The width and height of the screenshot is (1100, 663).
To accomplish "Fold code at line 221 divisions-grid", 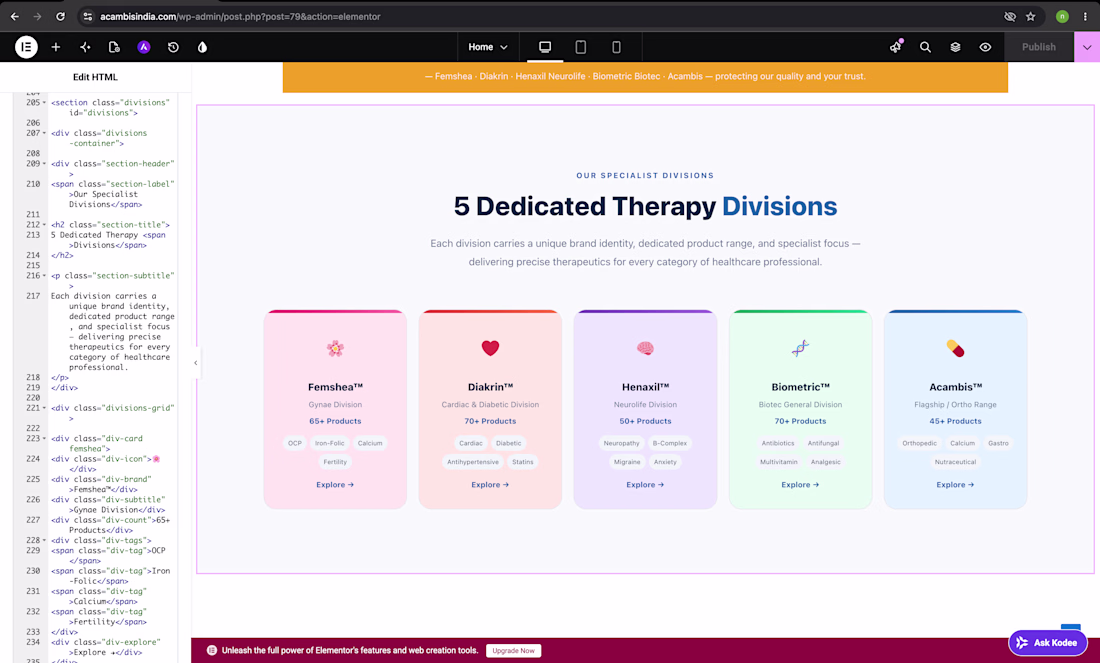I will click(x=44, y=408).
